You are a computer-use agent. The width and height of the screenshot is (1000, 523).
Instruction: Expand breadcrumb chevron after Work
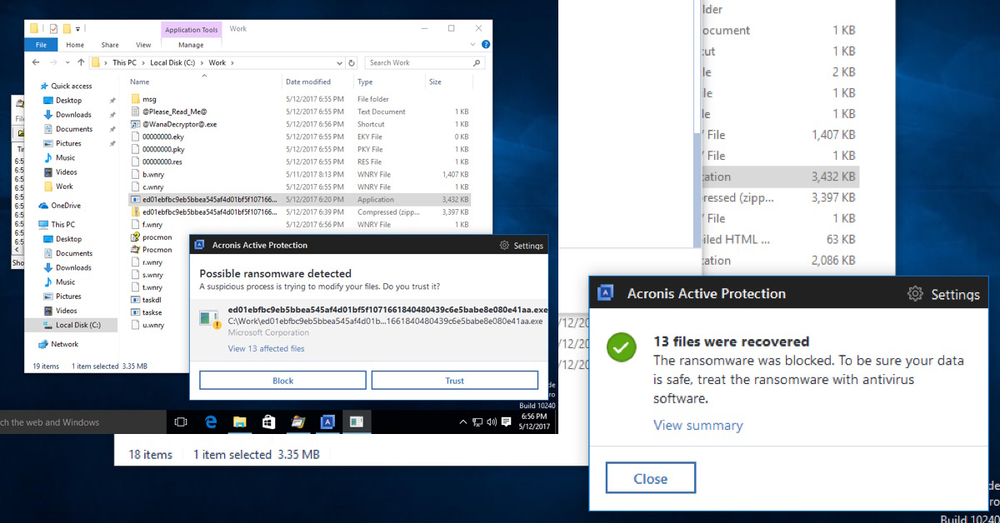tap(232, 63)
